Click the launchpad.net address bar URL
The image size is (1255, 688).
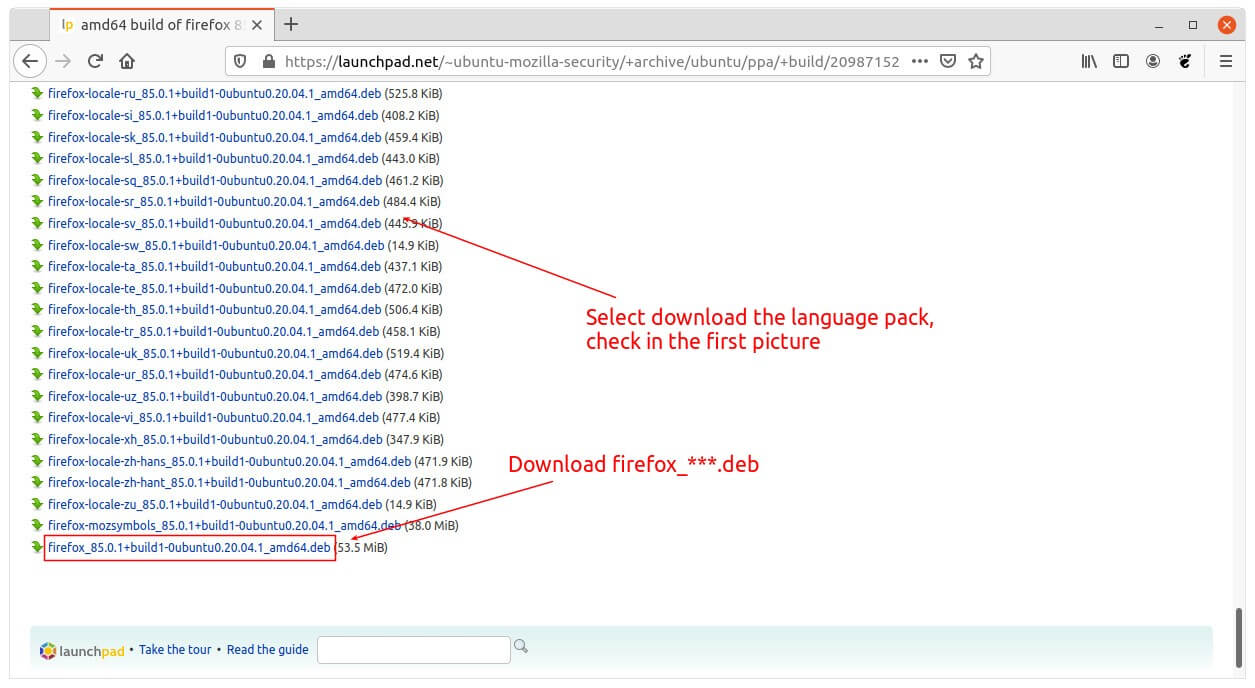592,61
